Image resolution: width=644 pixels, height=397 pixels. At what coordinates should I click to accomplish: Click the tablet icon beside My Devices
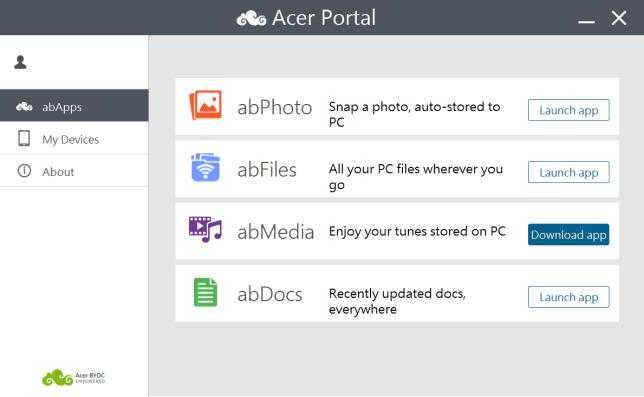(x=24, y=138)
